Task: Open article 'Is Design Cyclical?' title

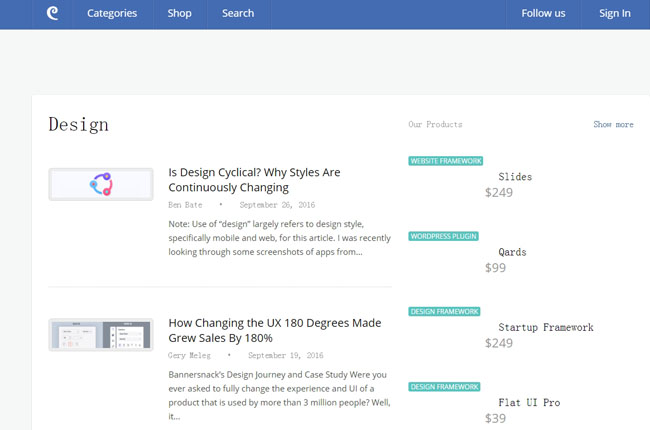Action: coord(254,179)
